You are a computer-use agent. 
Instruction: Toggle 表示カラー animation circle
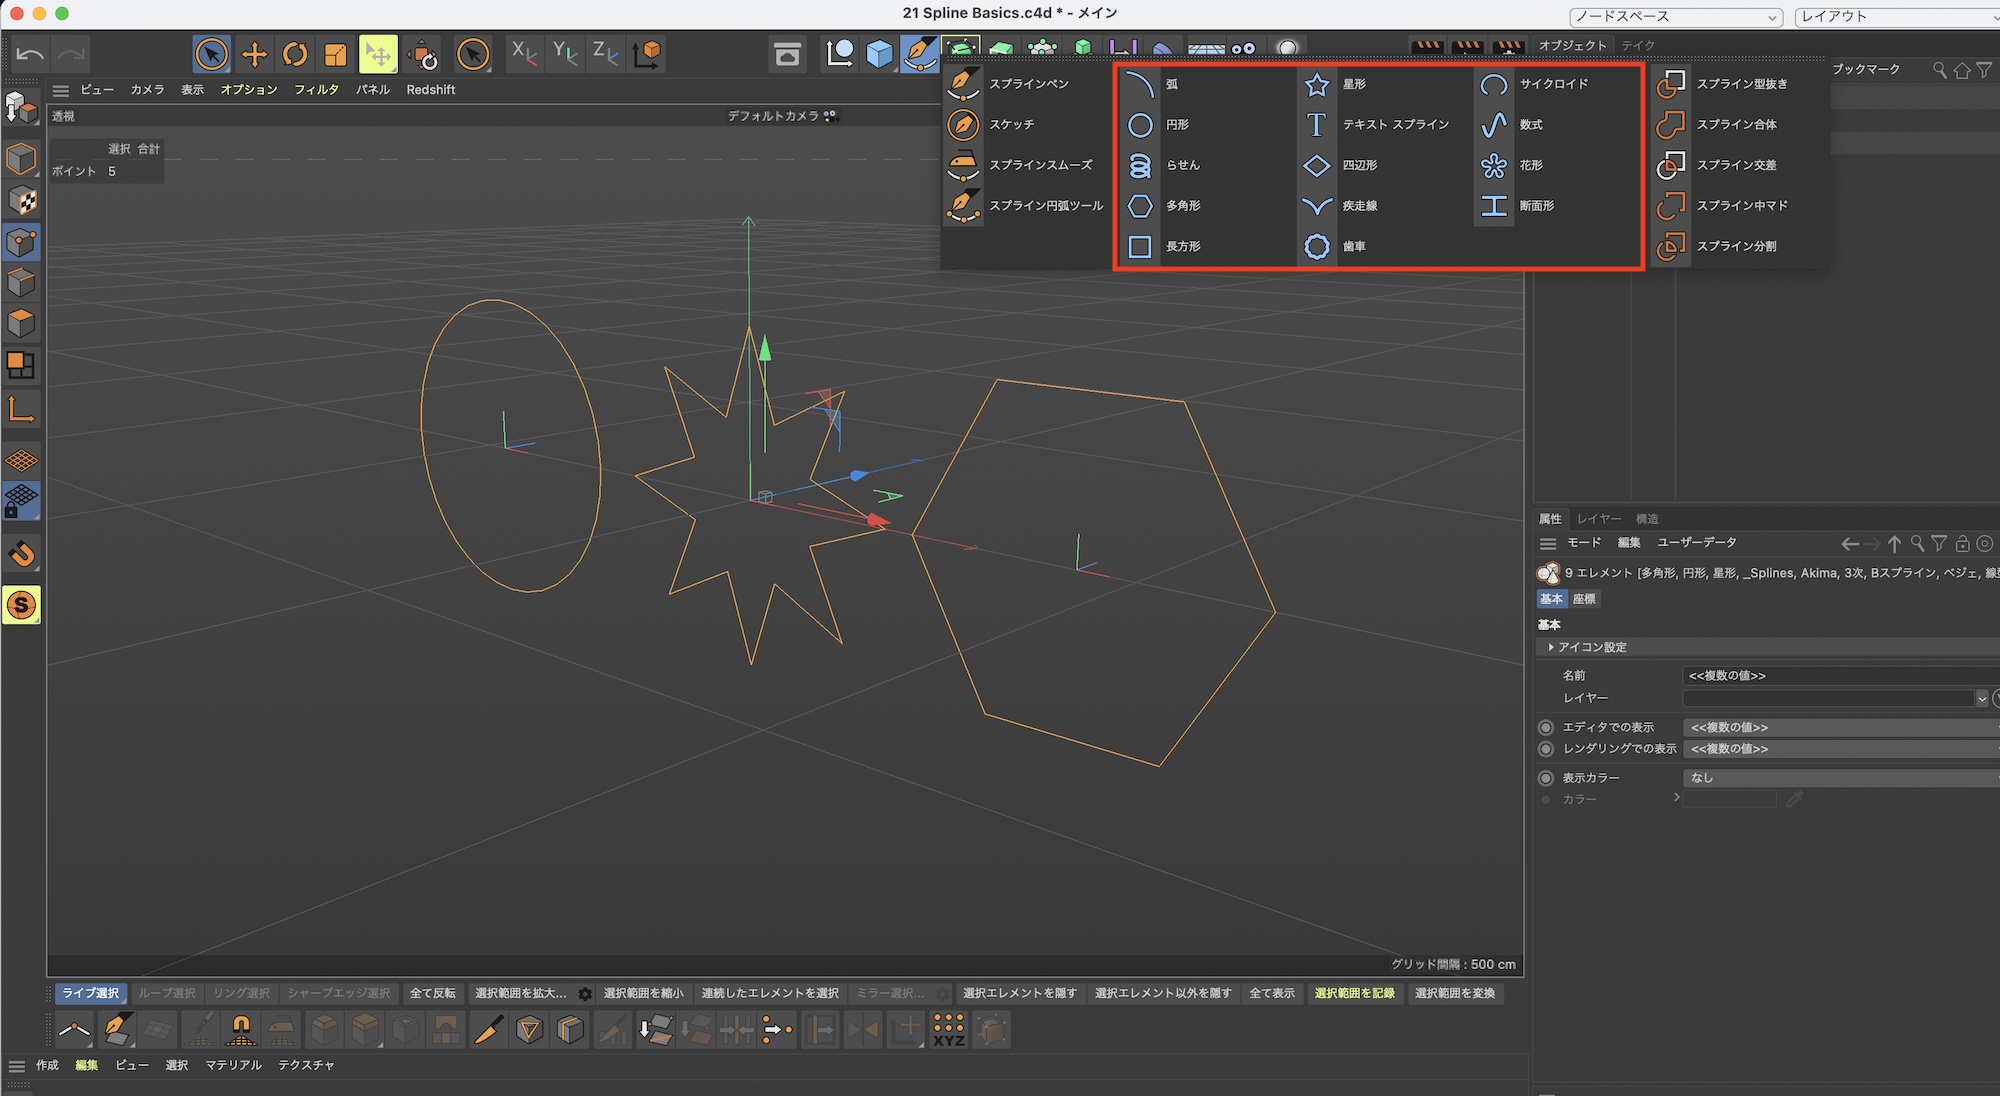[1546, 778]
